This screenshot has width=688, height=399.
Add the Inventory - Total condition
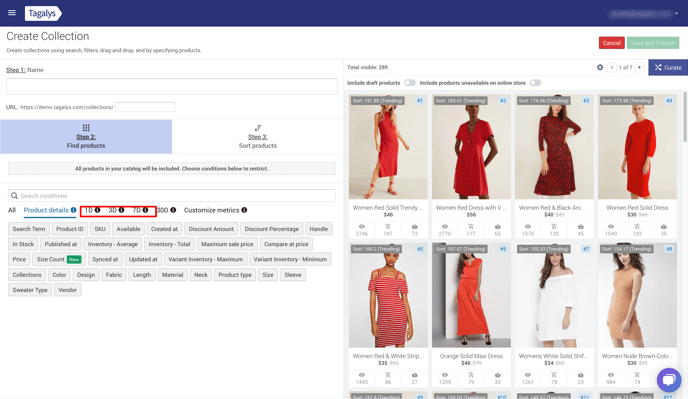pos(169,244)
